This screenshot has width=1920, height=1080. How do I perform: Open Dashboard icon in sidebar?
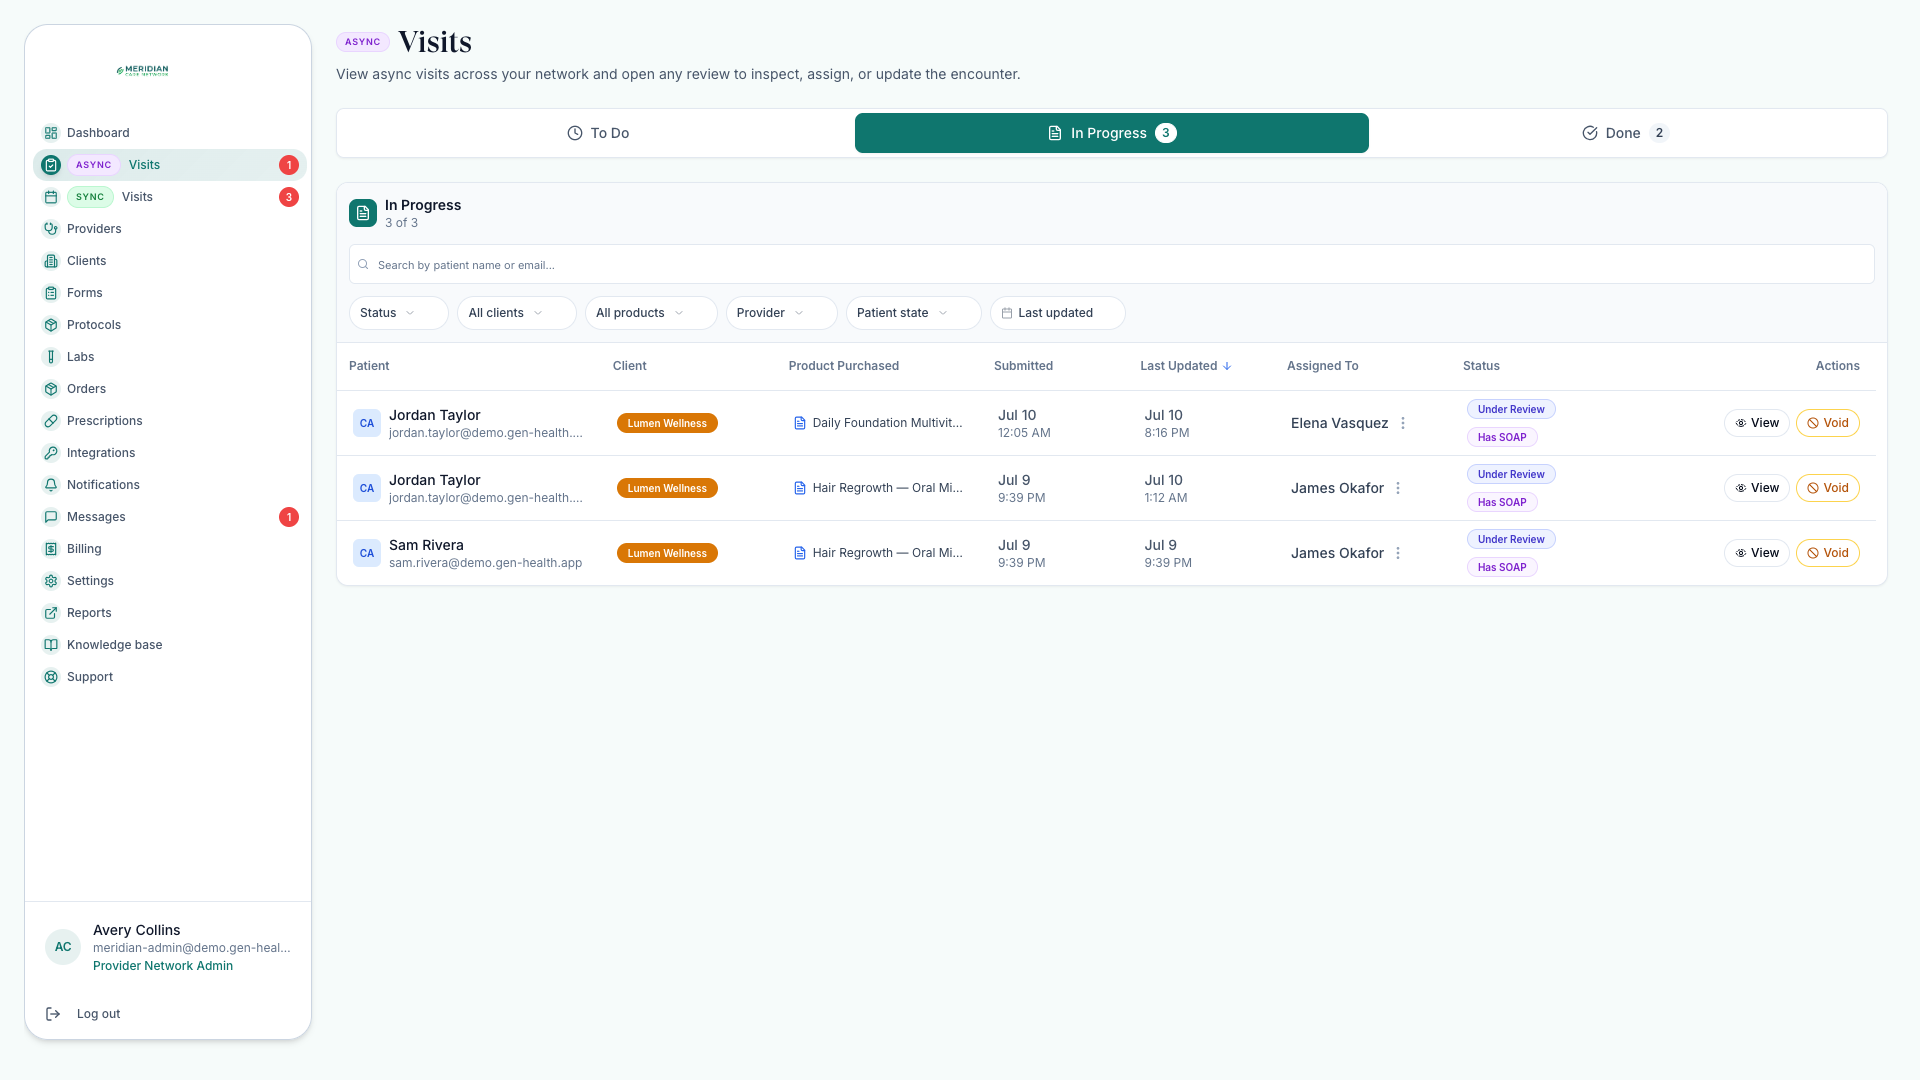coord(51,133)
